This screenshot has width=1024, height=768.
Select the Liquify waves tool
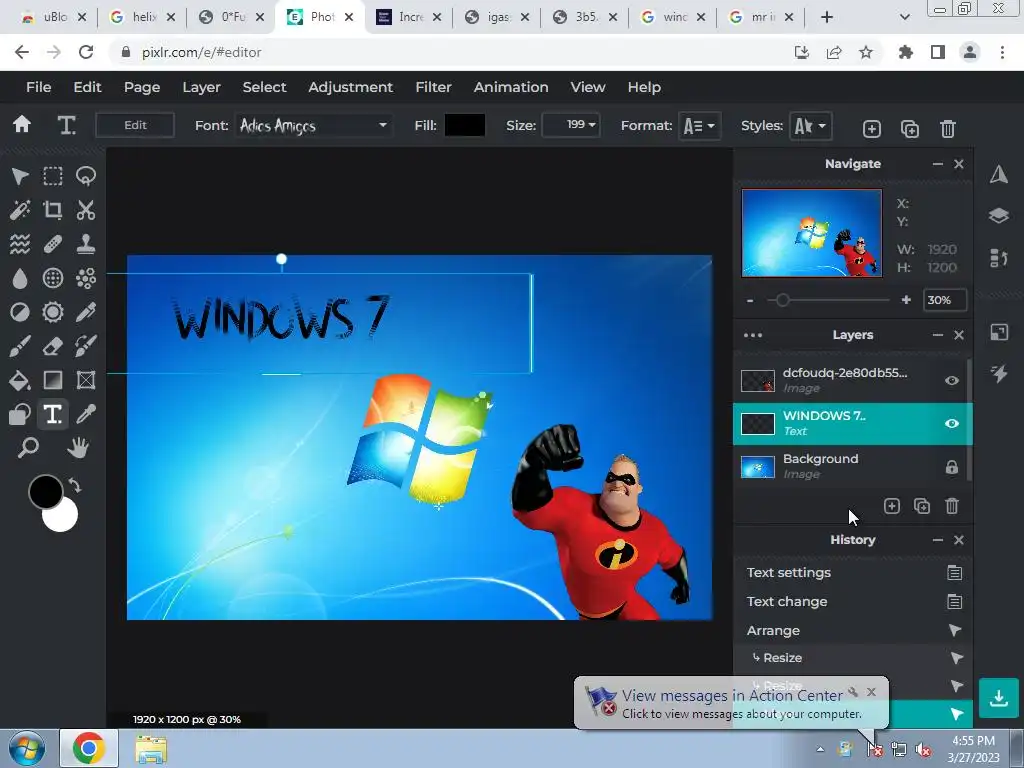click(20, 244)
